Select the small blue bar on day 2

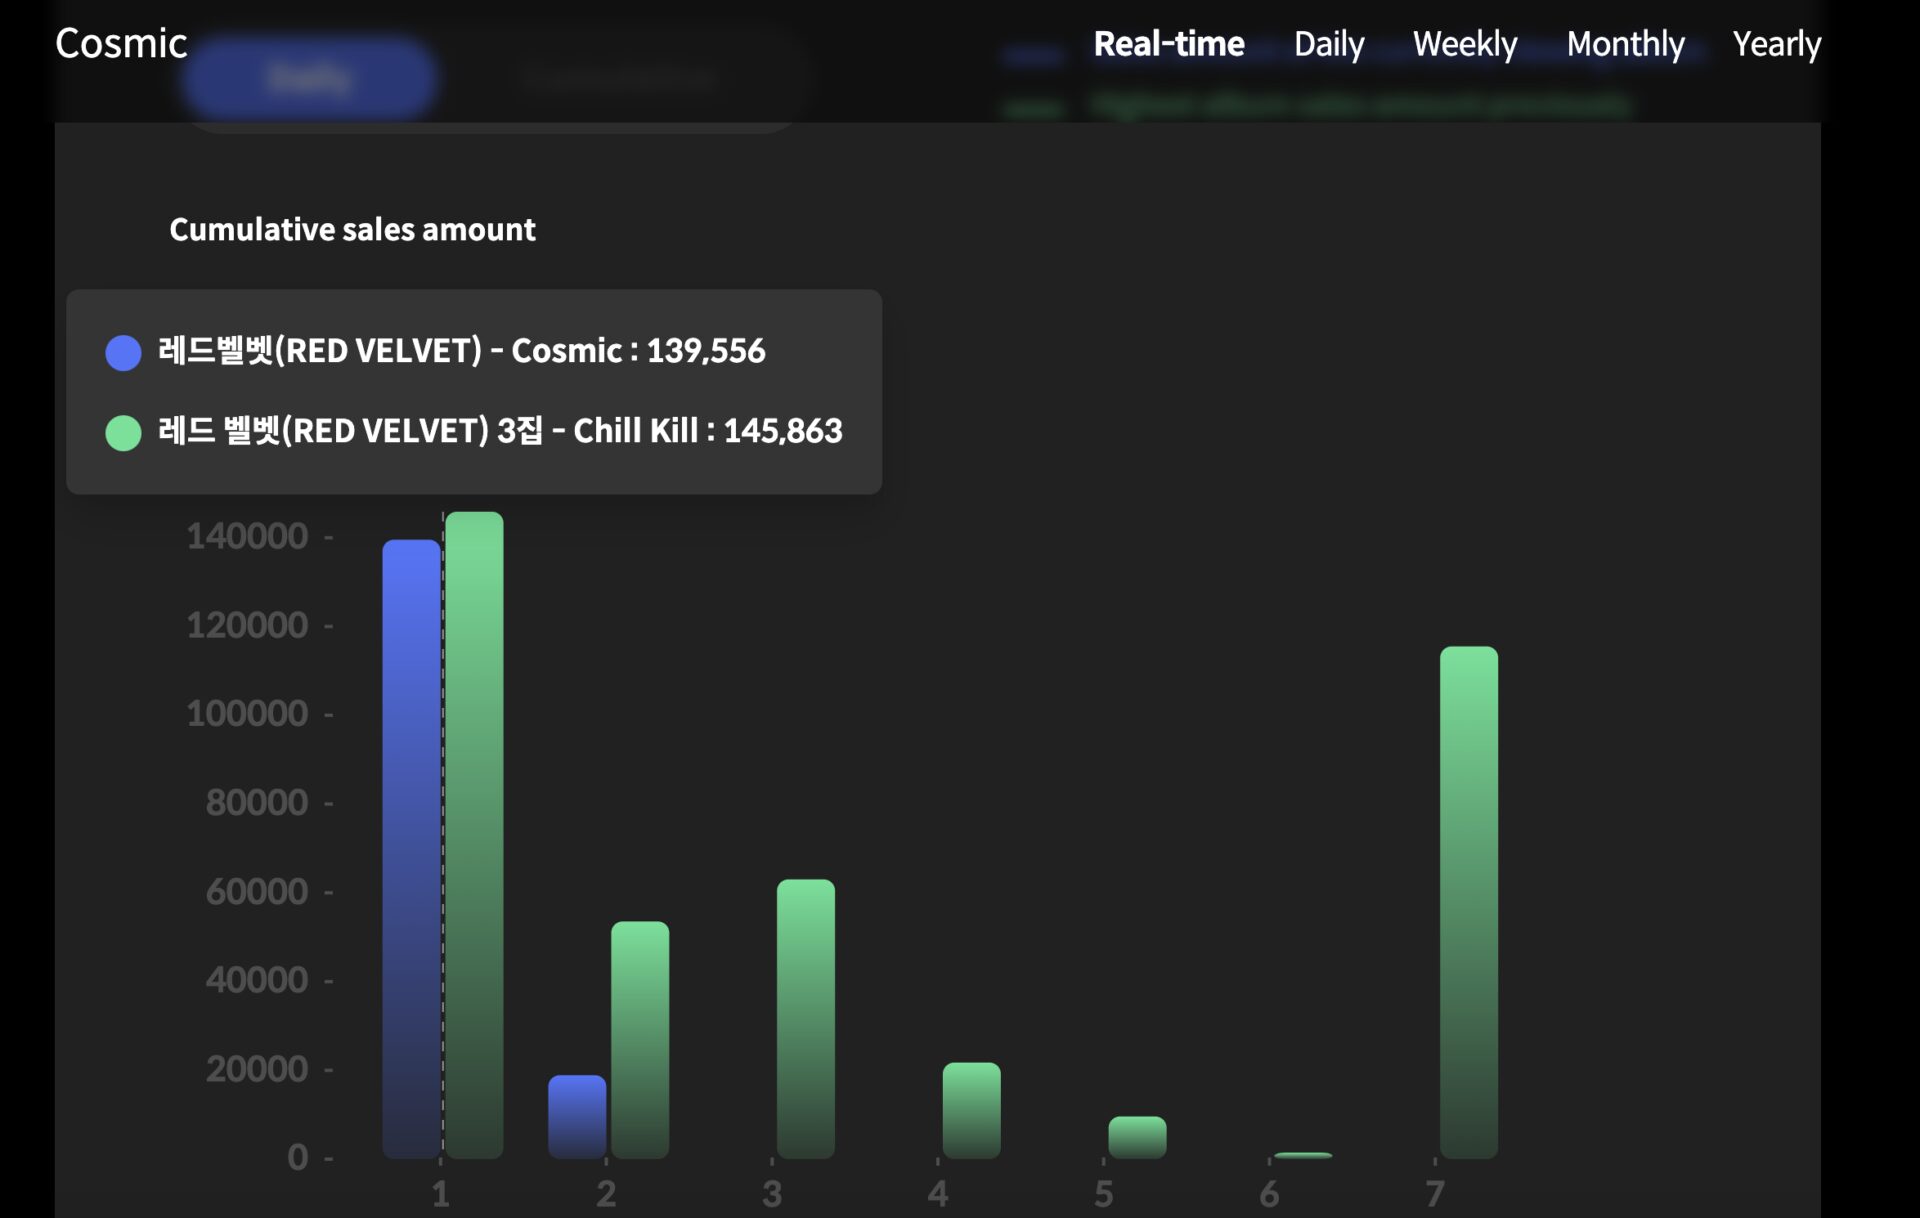[x=577, y=1116]
